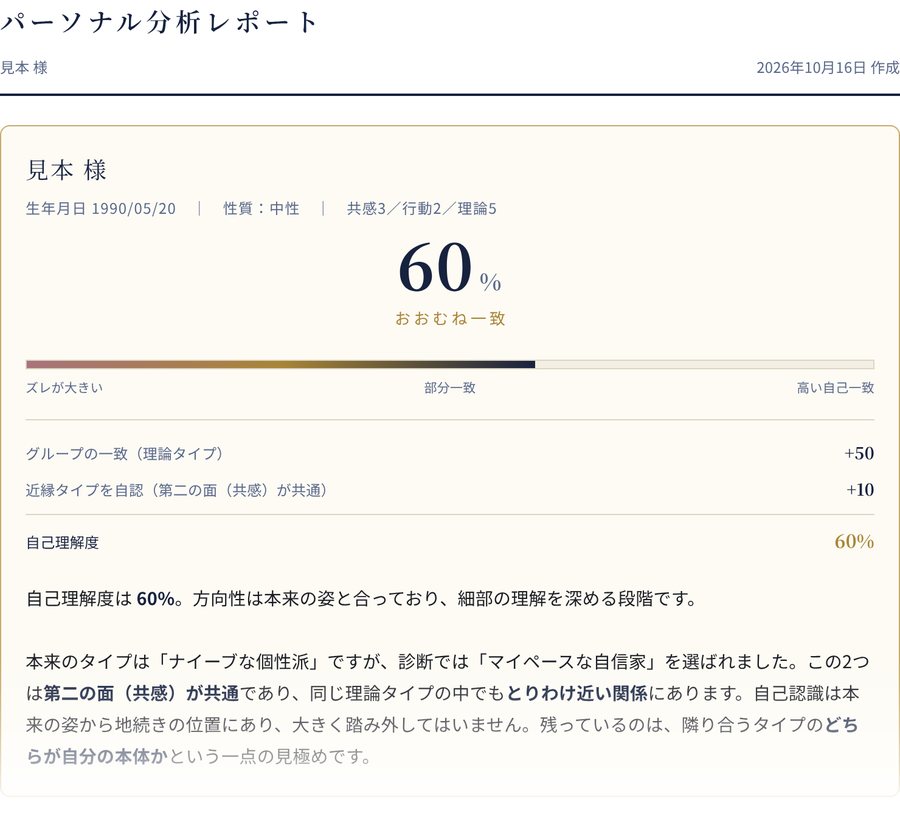Click the +10 score value
900x814 pixels.
coord(860,490)
